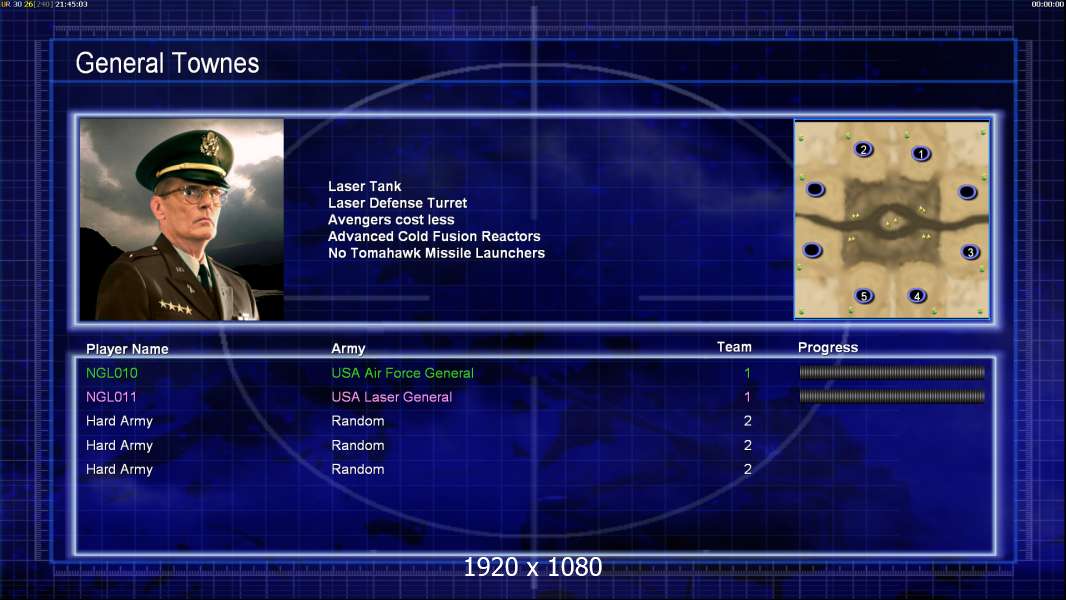Click Advanced Cold Fusion Reactors text
The image size is (1066, 600).
(434, 236)
